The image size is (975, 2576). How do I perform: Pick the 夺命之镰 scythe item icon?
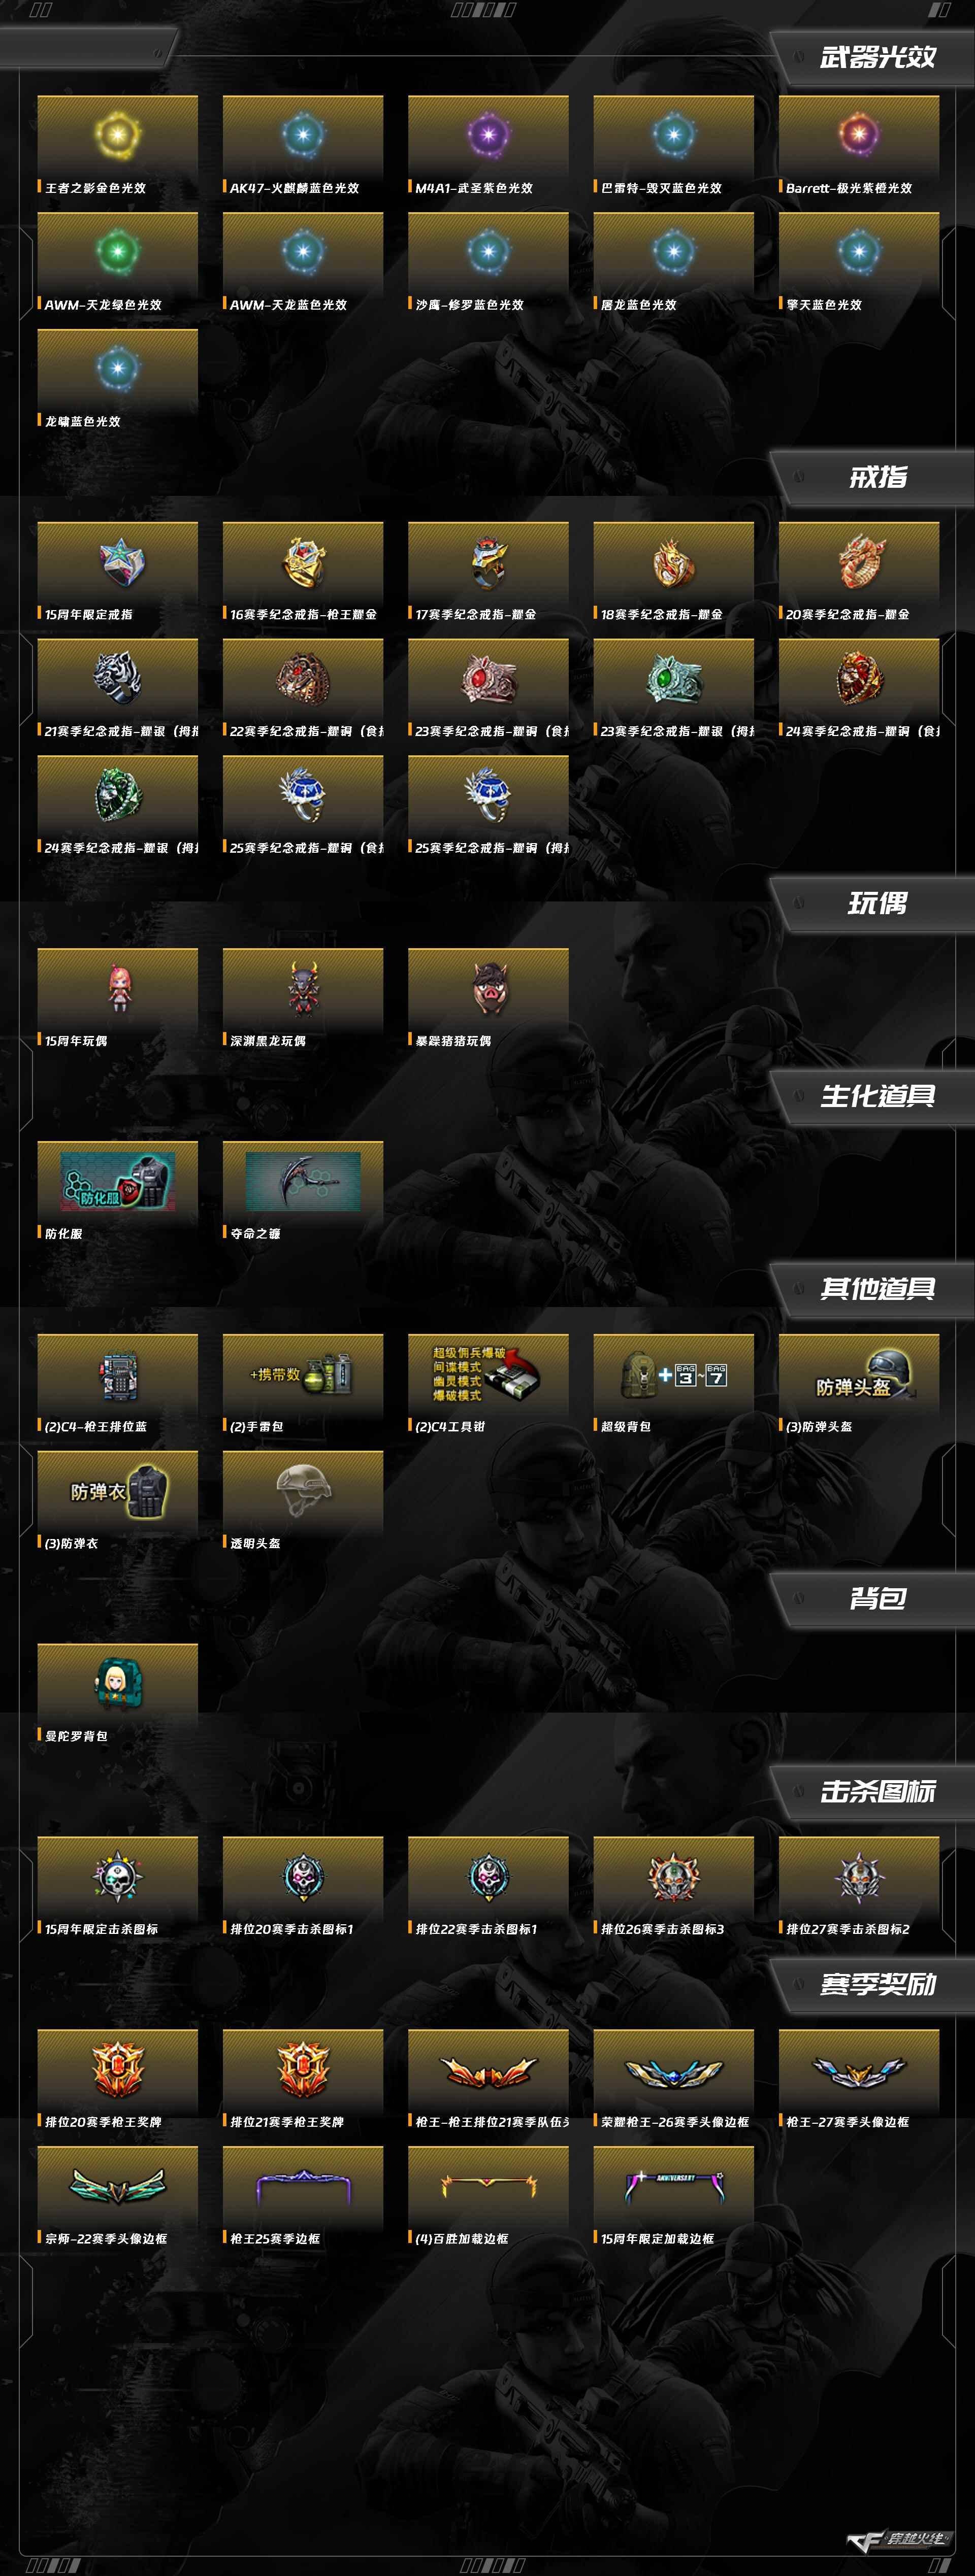pos(303,1181)
